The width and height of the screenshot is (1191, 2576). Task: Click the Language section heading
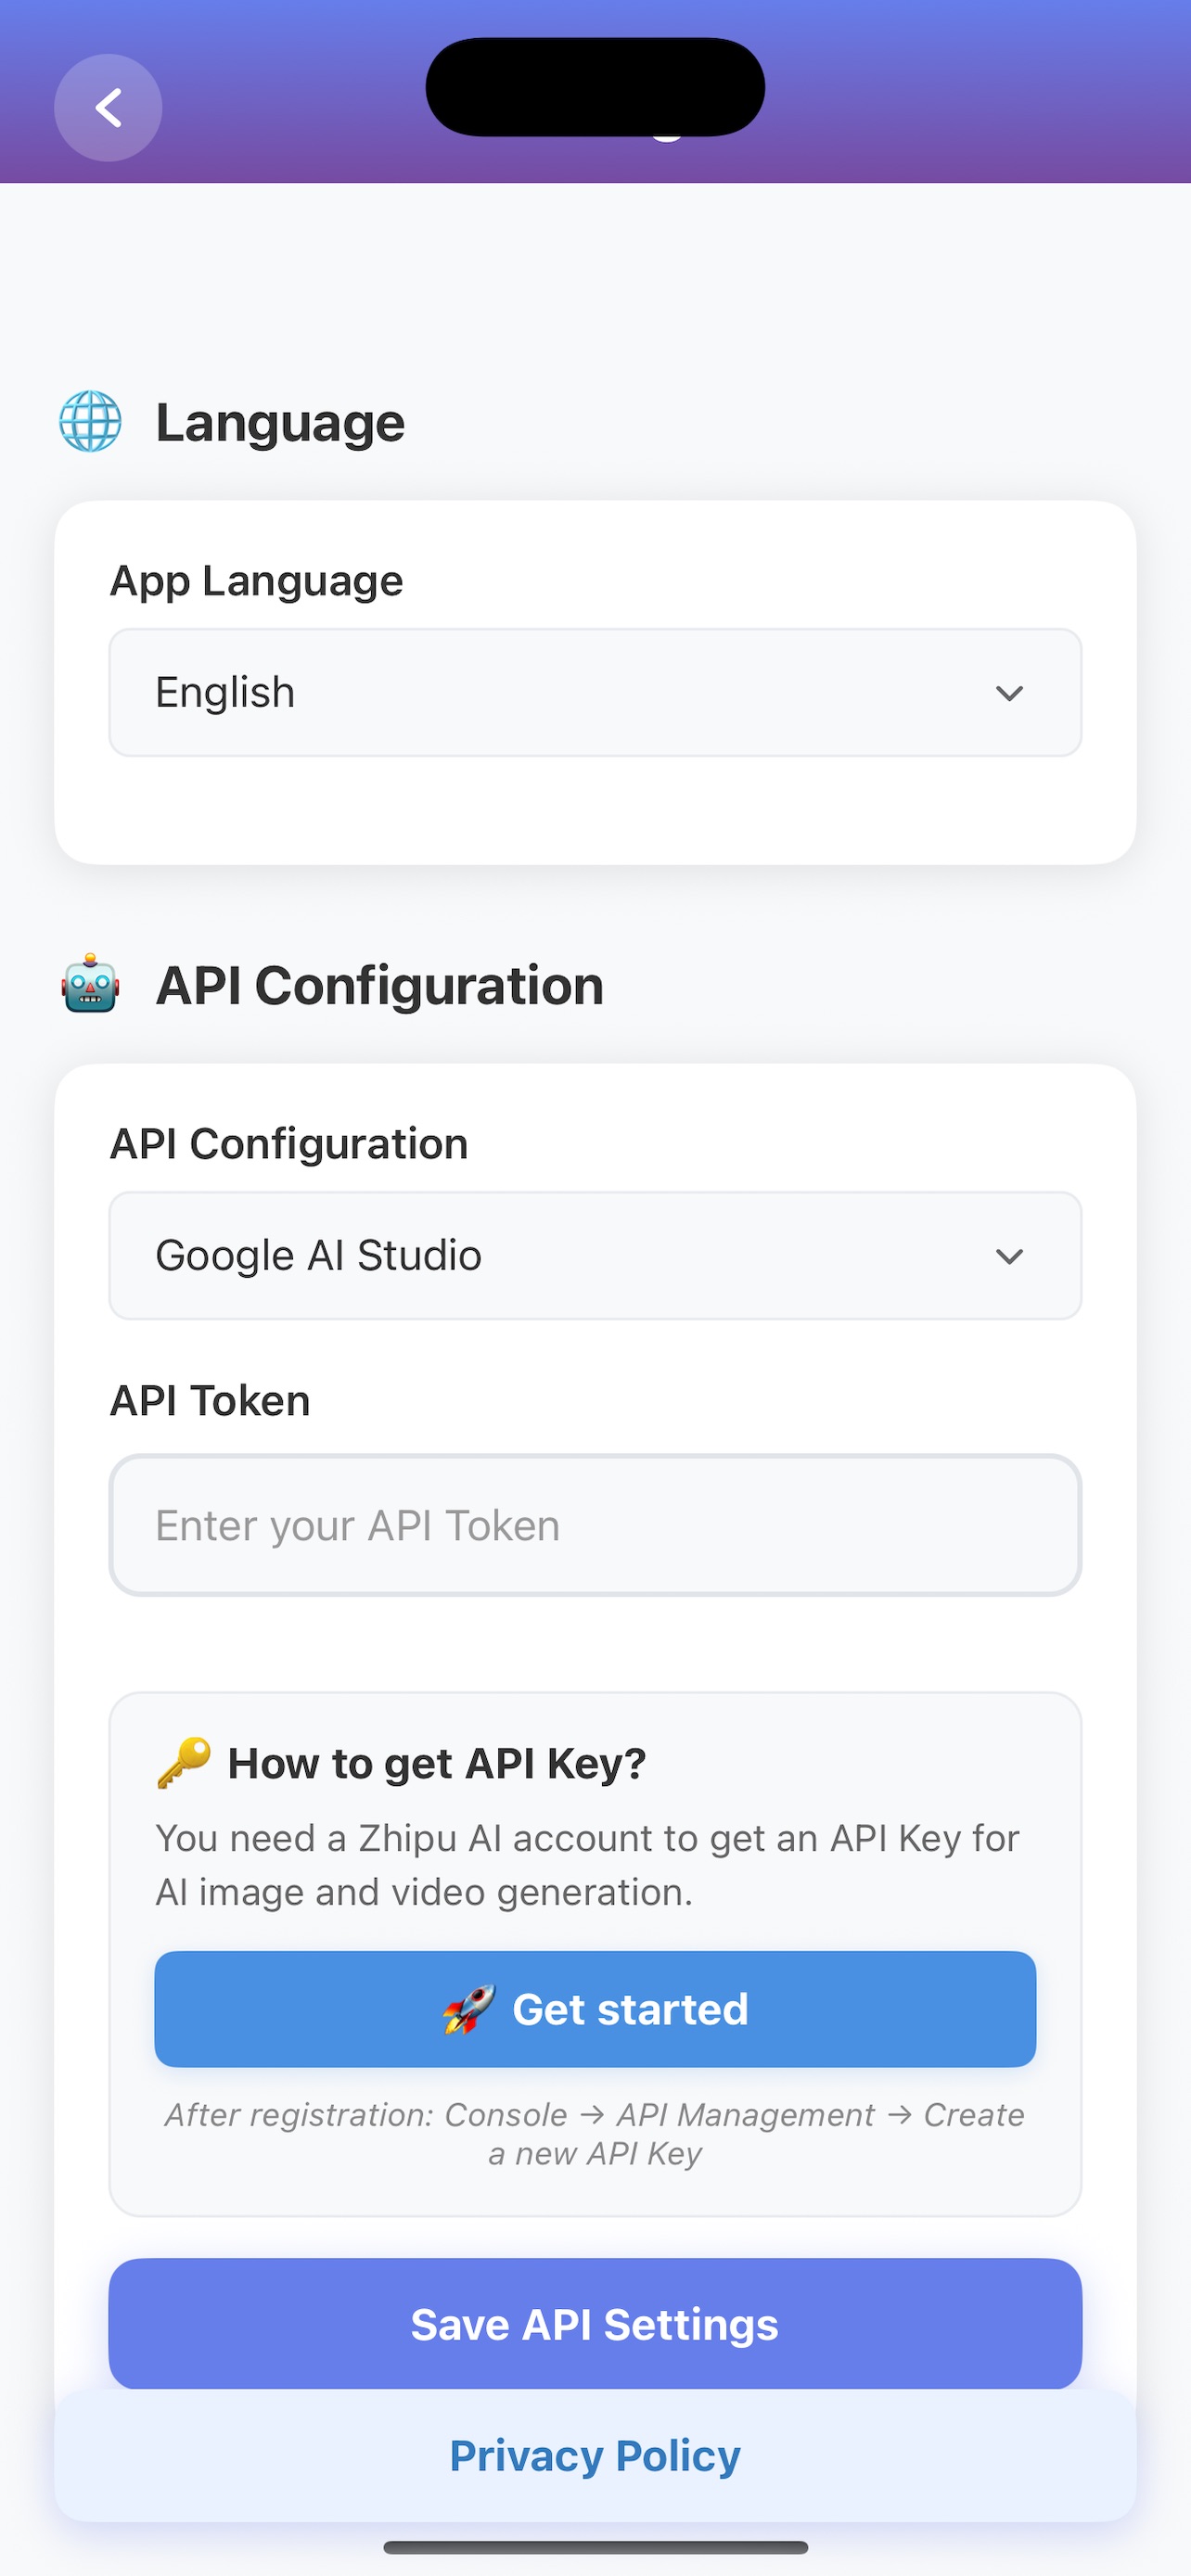(280, 422)
